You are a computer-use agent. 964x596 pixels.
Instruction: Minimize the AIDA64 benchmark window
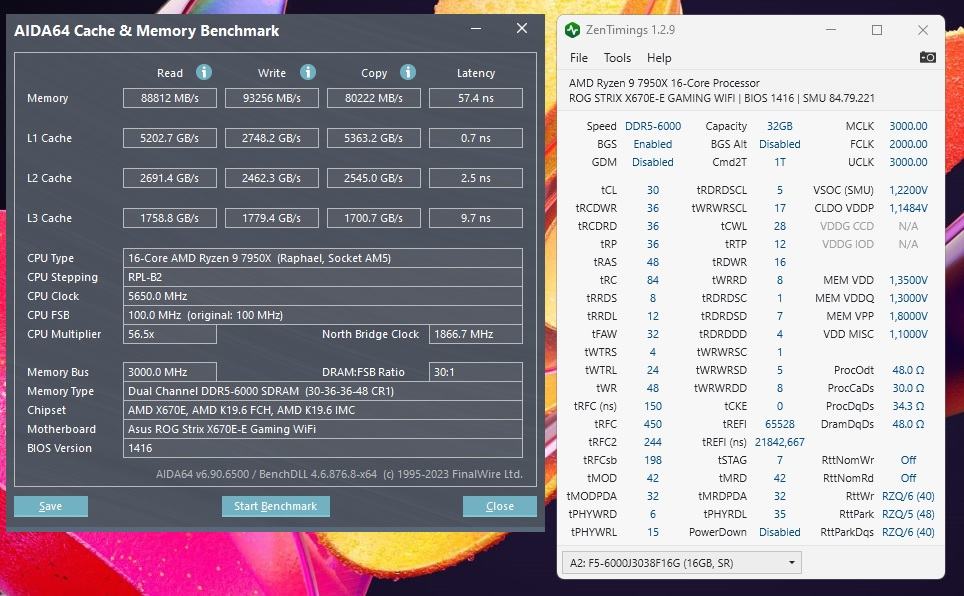[476, 29]
